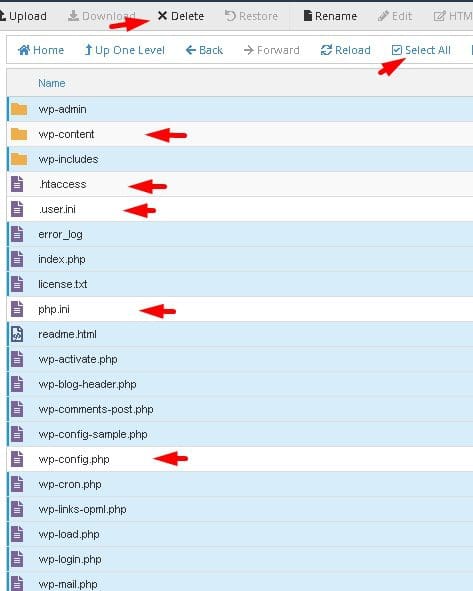
Task: Navigate Up One Level
Action: [x=124, y=50]
